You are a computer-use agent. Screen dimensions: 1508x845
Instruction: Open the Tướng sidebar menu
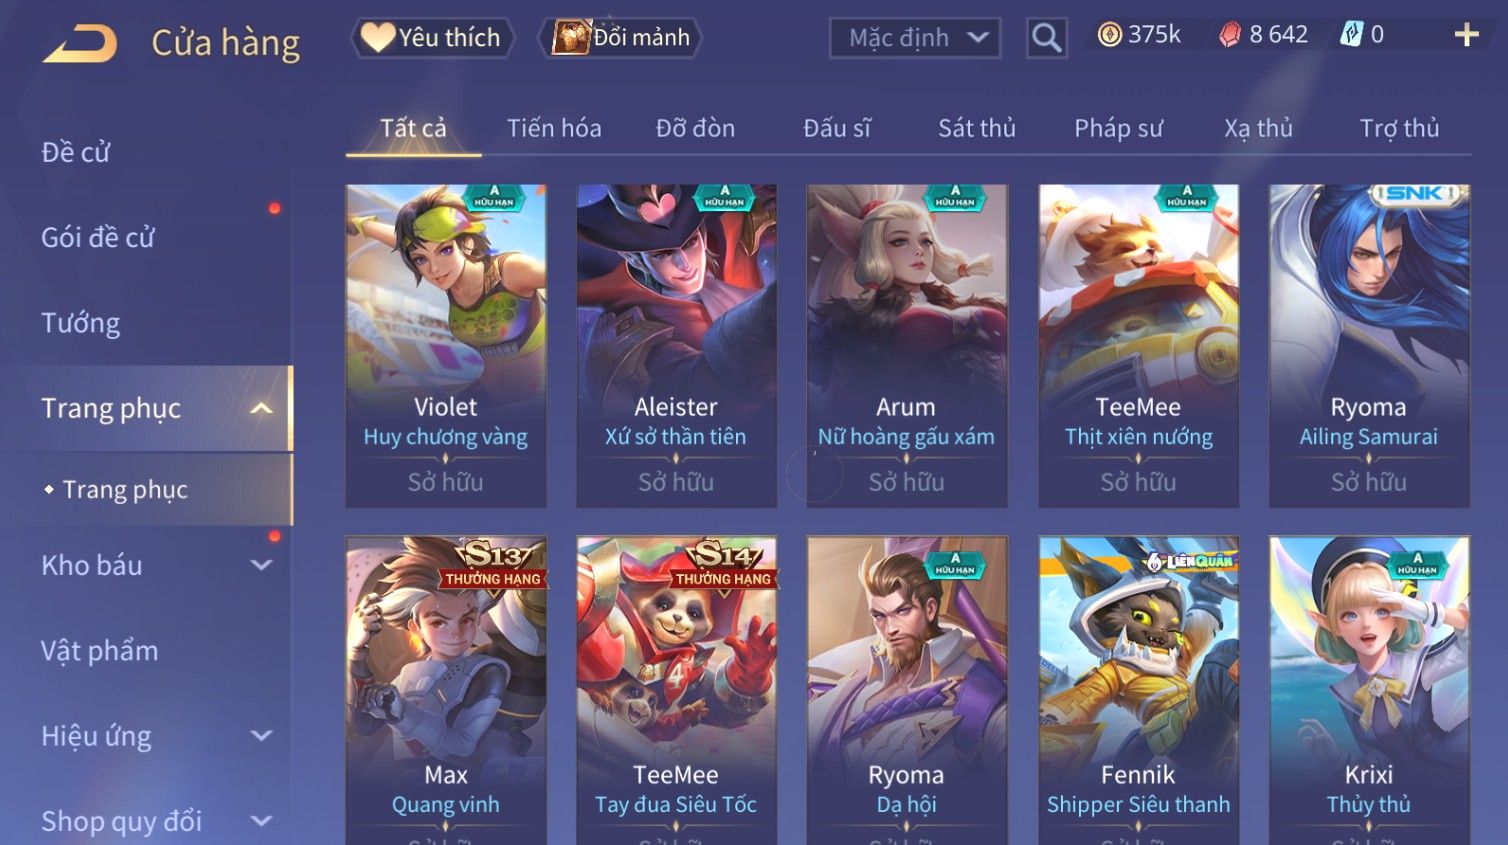[80, 323]
